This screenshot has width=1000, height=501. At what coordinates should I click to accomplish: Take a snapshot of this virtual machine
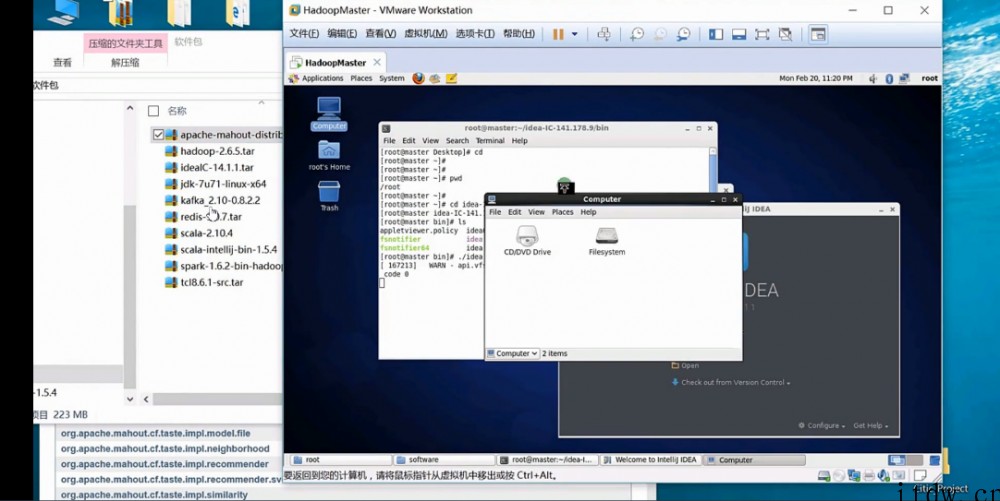pyautogui.click(x=636, y=34)
